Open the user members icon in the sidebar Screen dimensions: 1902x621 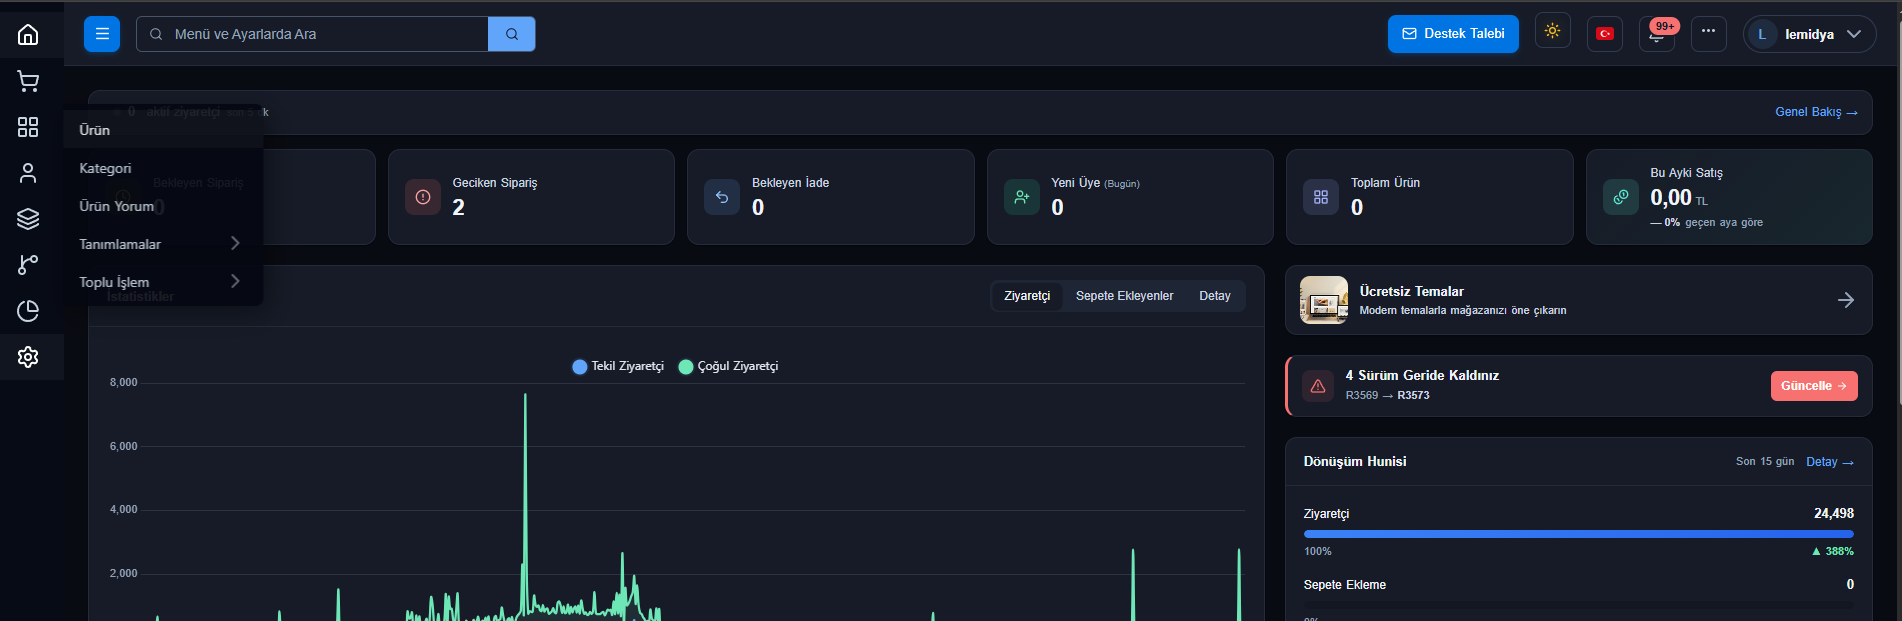(28, 173)
